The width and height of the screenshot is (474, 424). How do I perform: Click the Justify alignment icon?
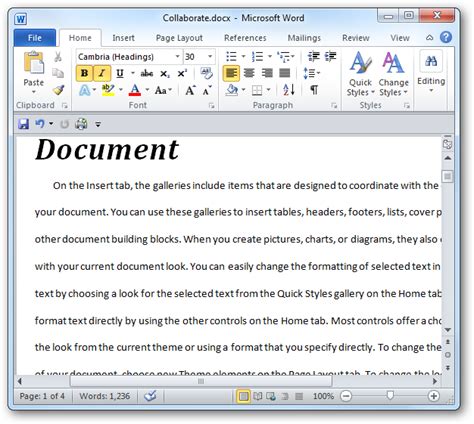pyautogui.click(x=284, y=73)
